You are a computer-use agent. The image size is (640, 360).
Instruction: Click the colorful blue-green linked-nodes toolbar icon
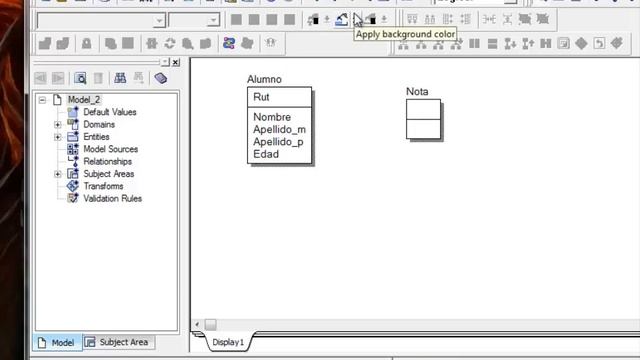pos(229,43)
